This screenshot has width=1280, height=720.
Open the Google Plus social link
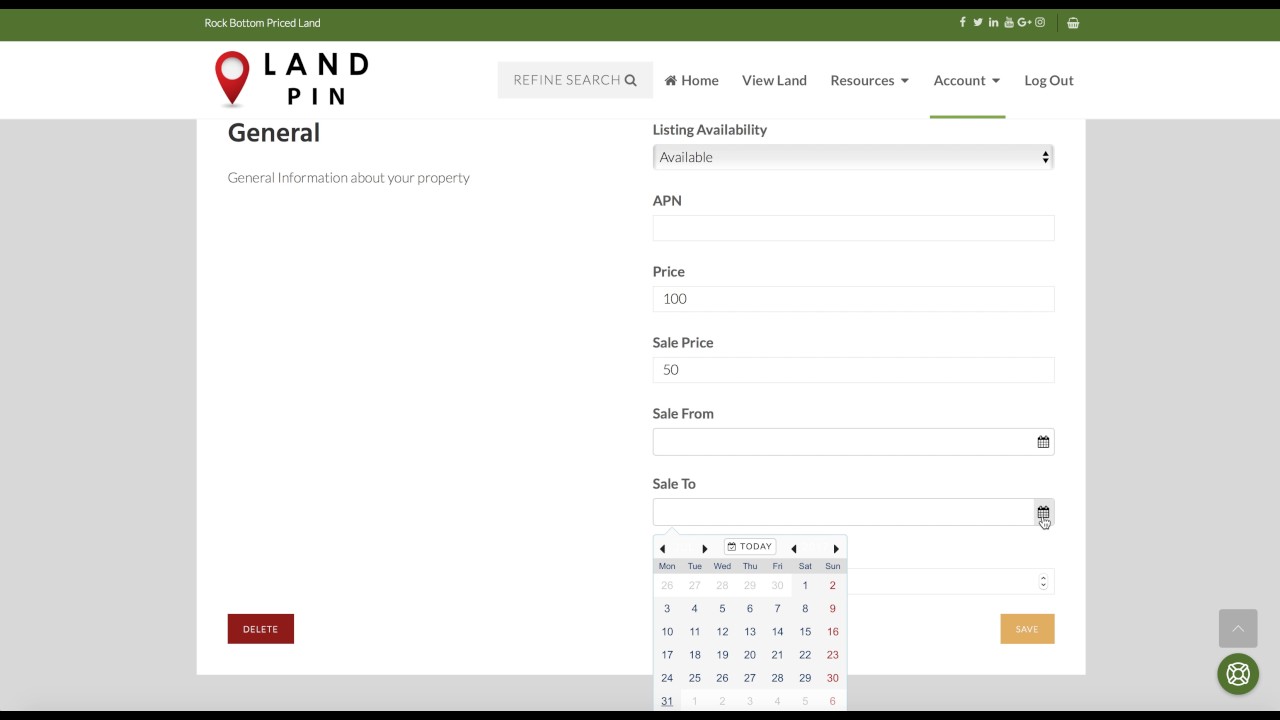click(1025, 22)
